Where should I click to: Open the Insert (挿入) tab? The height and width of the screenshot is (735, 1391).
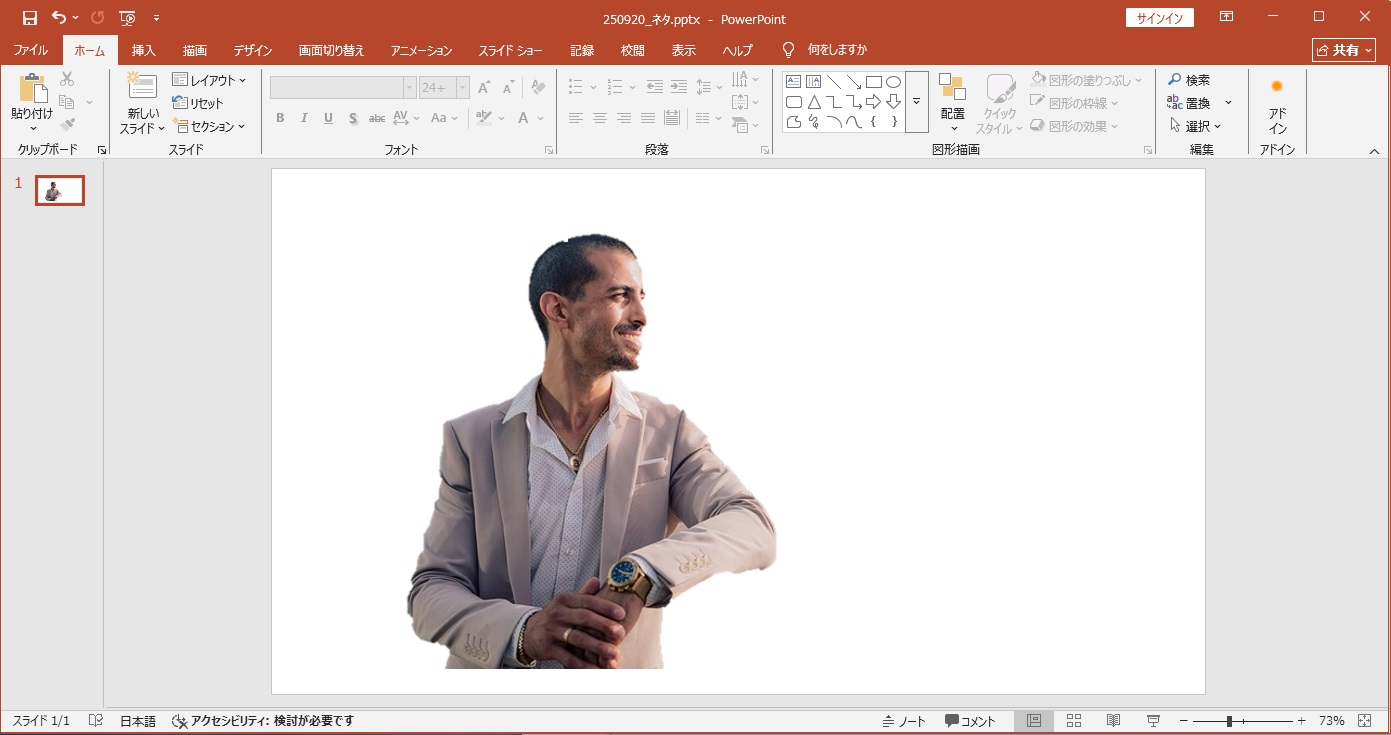point(143,50)
